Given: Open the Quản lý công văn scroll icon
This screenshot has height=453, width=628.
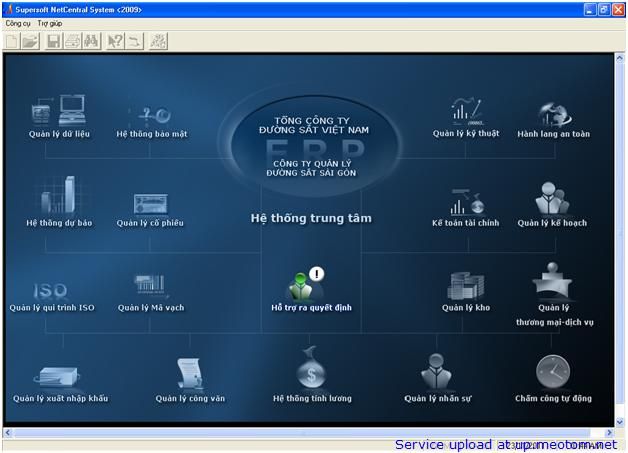Looking at the screenshot, I should coord(190,373).
